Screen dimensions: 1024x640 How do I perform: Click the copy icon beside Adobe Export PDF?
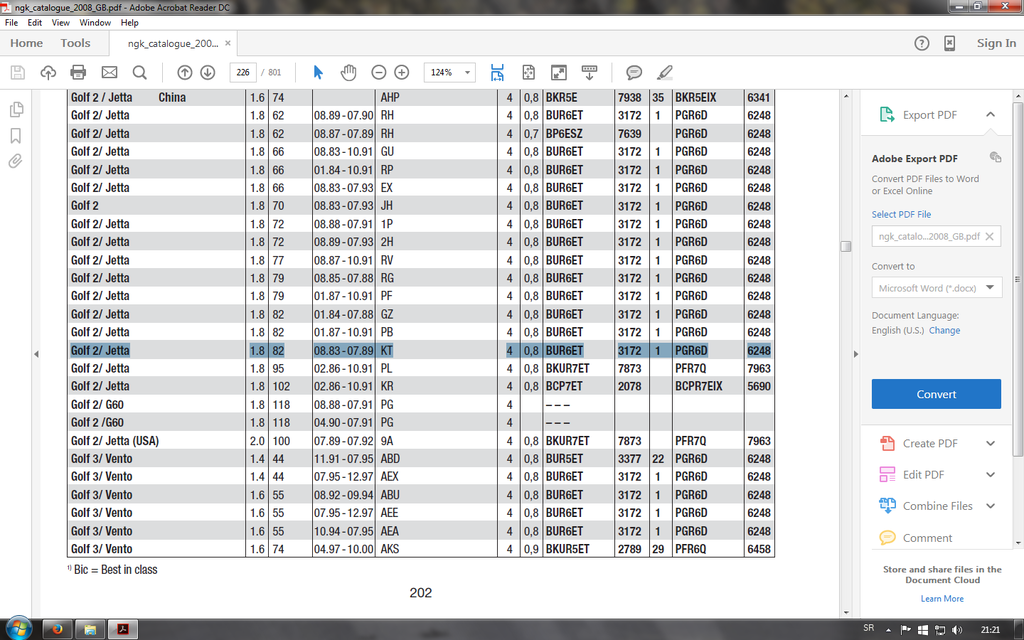[x=995, y=157]
